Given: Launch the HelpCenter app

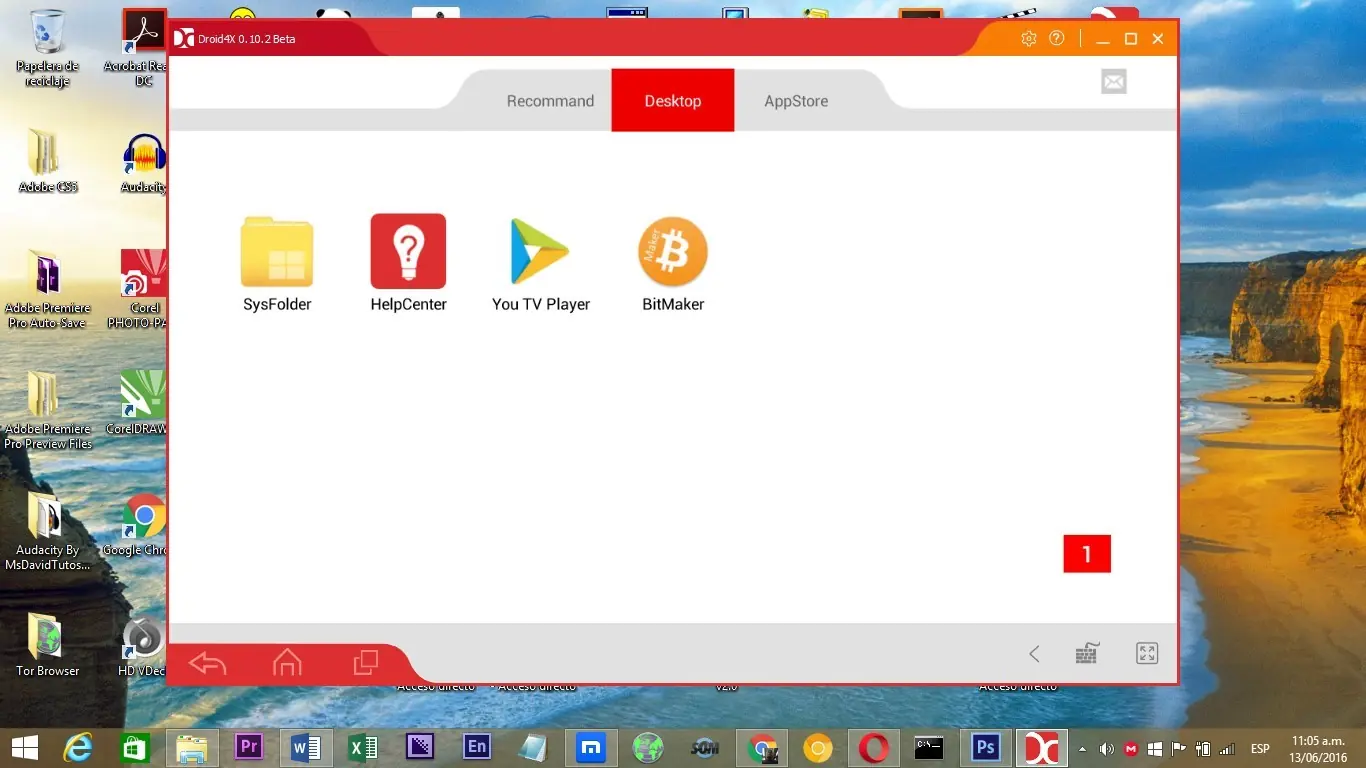Looking at the screenshot, I should [x=408, y=264].
